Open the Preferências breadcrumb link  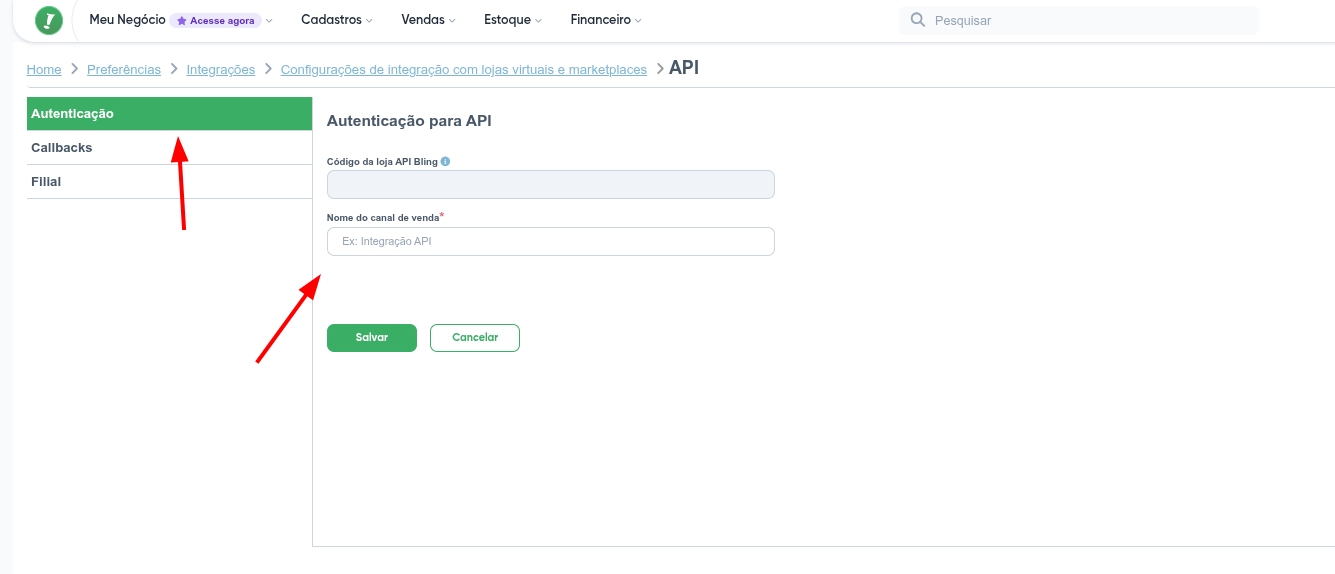click(x=124, y=70)
